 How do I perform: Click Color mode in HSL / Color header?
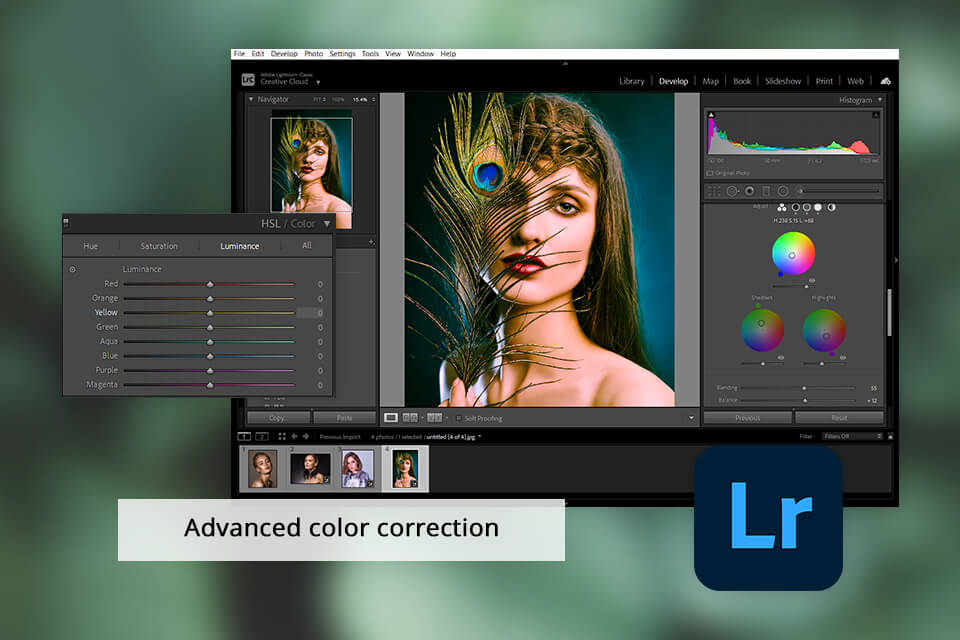click(x=302, y=224)
